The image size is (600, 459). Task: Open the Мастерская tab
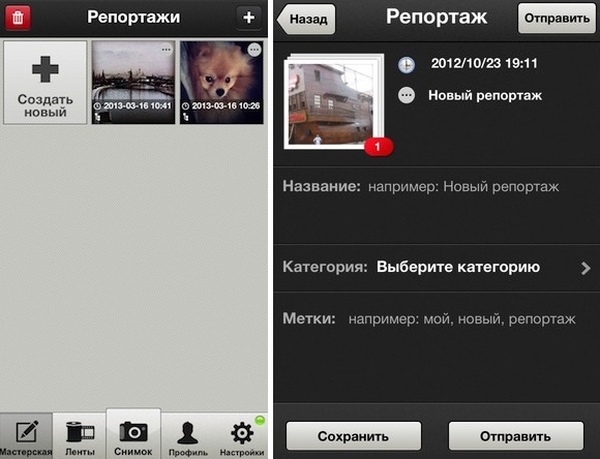point(26,436)
